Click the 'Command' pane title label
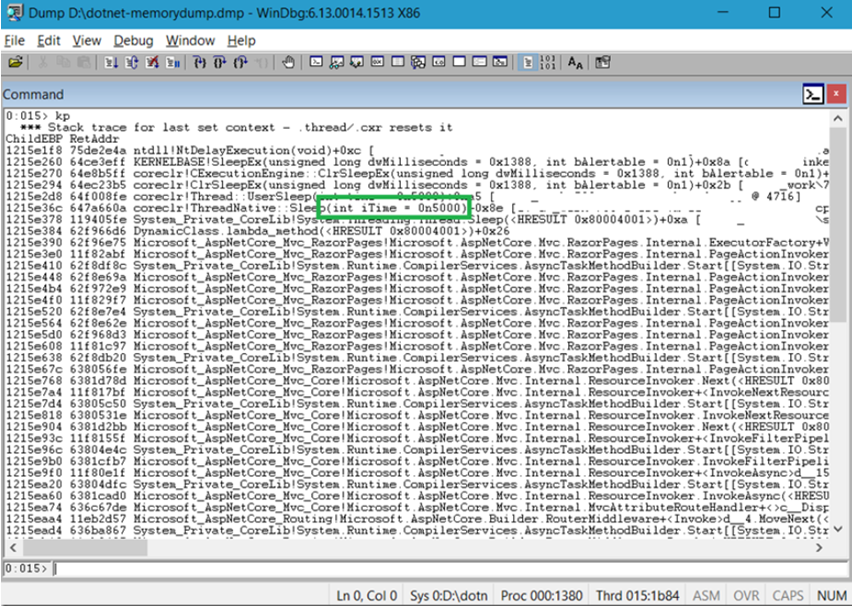The height and width of the screenshot is (606, 852). coord(33,95)
